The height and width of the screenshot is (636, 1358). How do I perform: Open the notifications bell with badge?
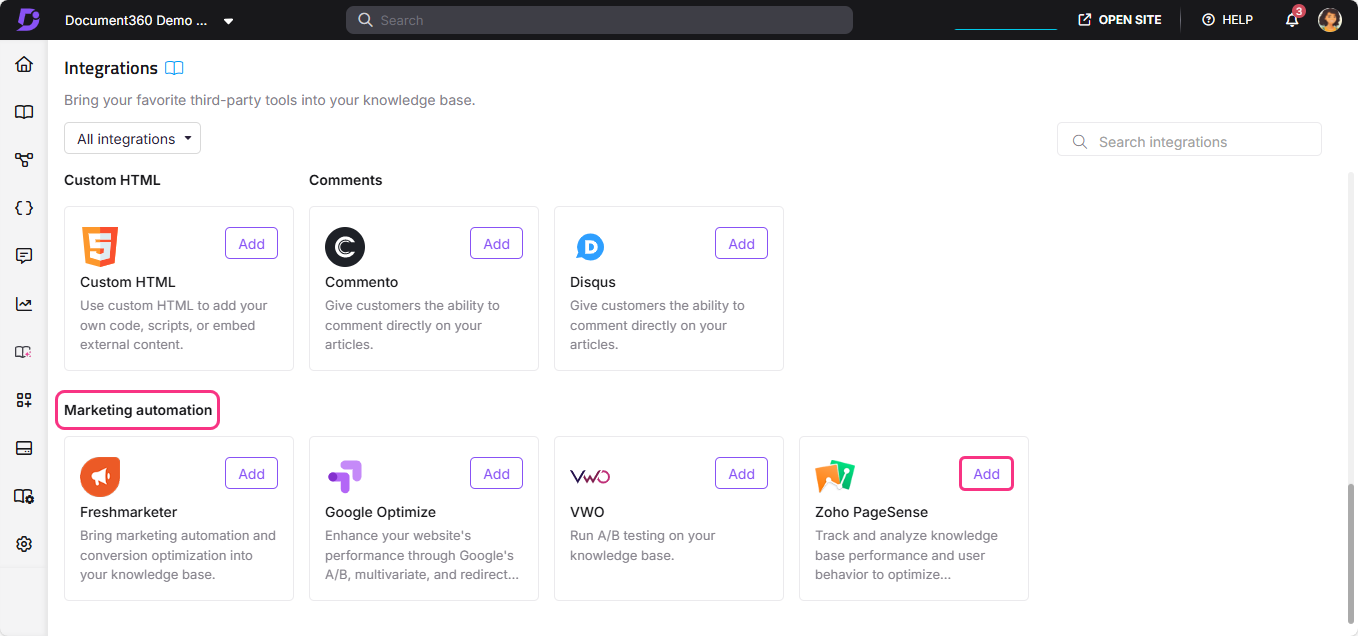click(x=1291, y=19)
